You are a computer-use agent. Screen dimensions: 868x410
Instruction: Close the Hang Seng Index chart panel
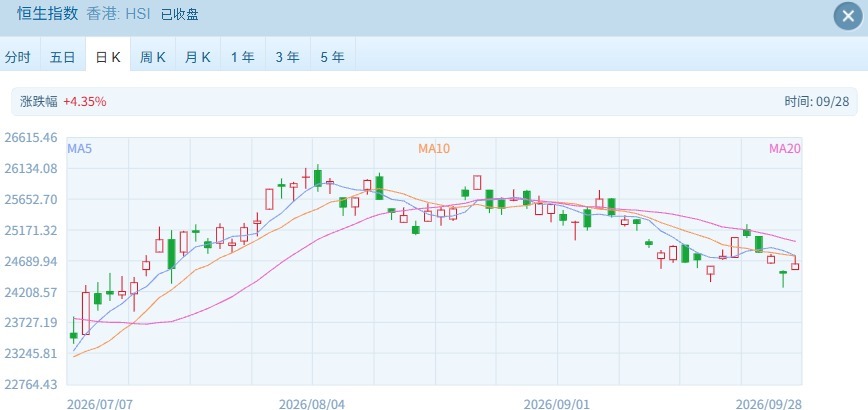click(x=848, y=17)
